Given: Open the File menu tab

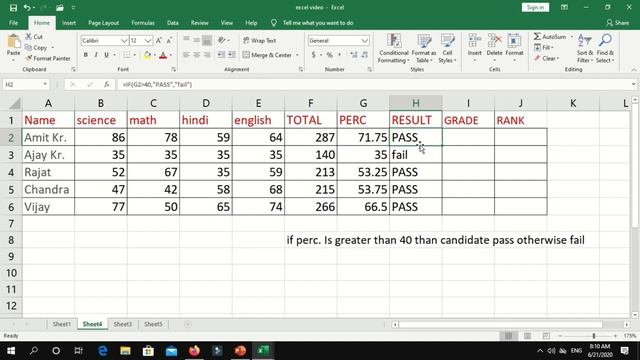Looking at the screenshot, I should 13,23.
